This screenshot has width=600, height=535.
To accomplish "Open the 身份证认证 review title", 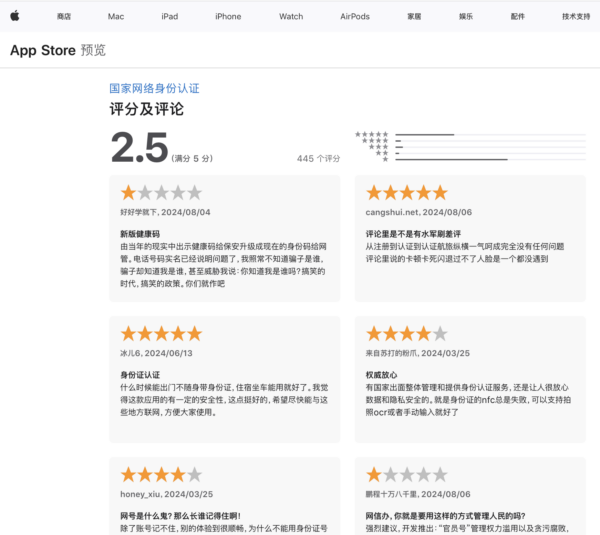I will (140, 375).
